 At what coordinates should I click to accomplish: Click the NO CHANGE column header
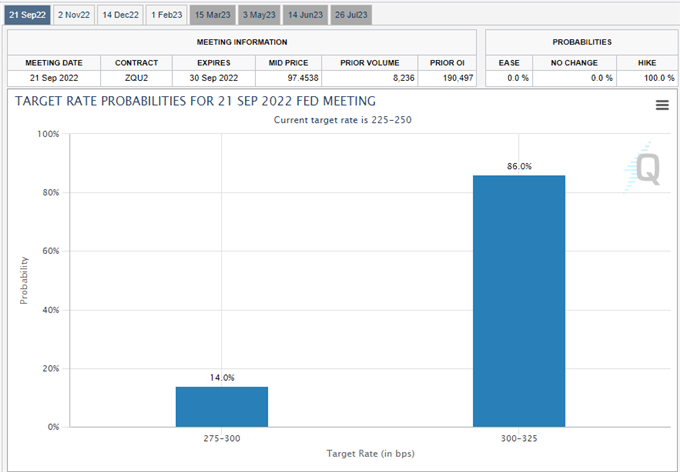pos(575,63)
